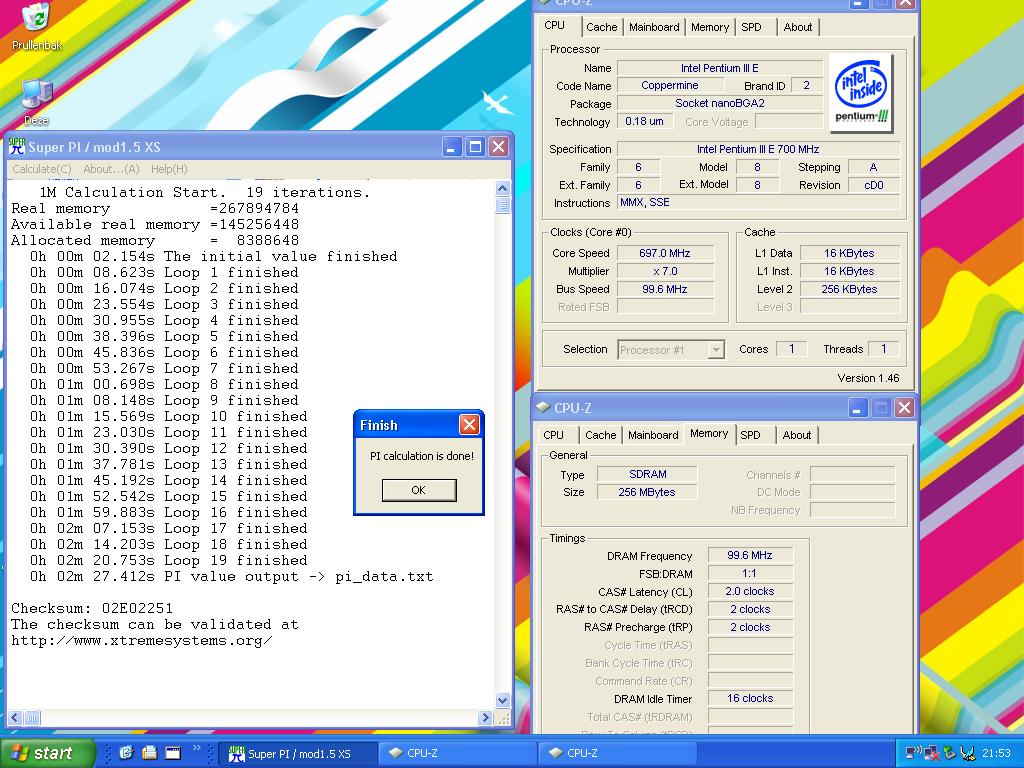Click the Loop 19 finished line
The height and width of the screenshot is (768, 1024).
click(168, 560)
